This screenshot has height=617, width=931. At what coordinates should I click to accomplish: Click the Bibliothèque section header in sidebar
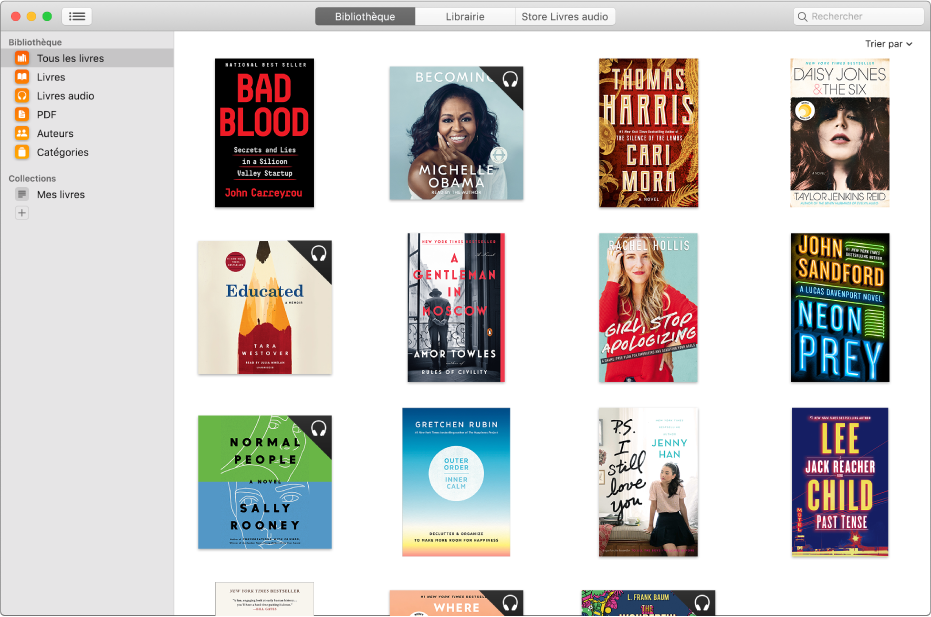[35, 42]
